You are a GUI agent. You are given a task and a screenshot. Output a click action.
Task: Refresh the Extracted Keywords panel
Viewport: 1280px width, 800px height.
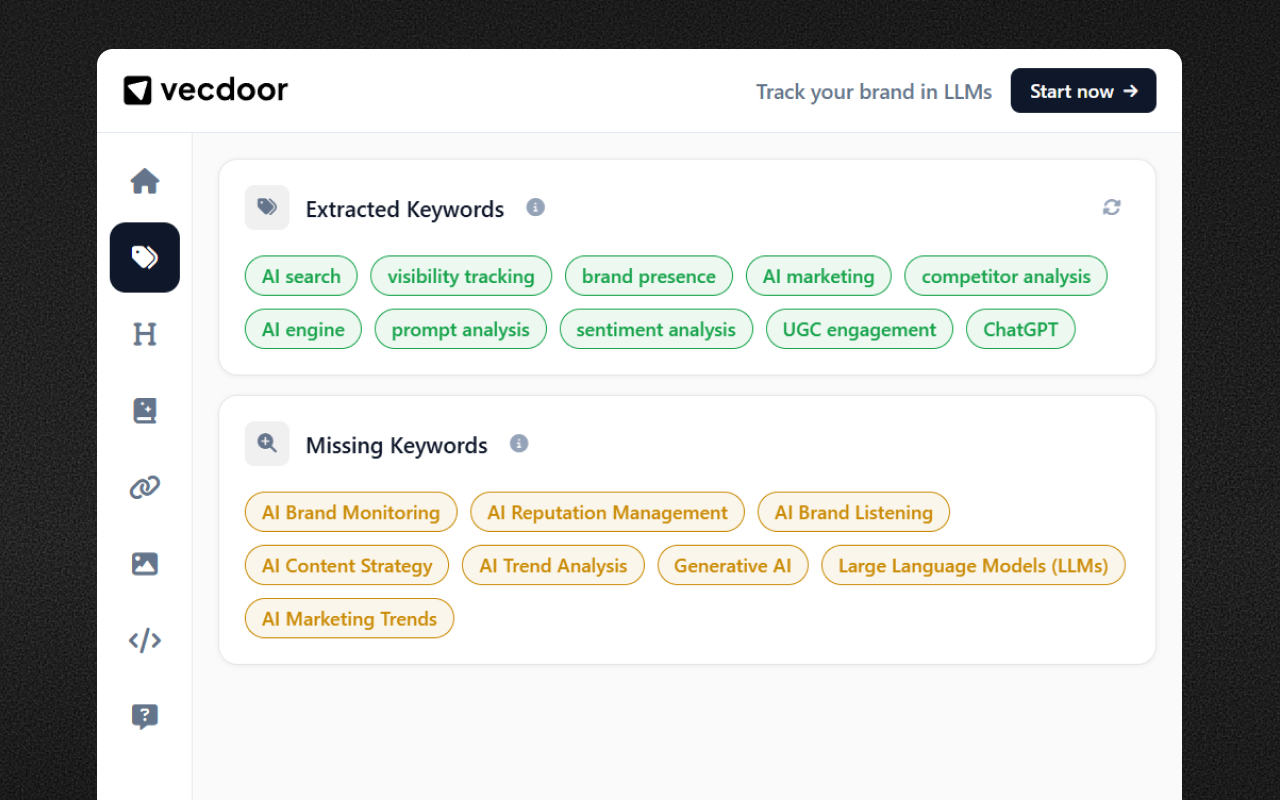[1111, 207]
